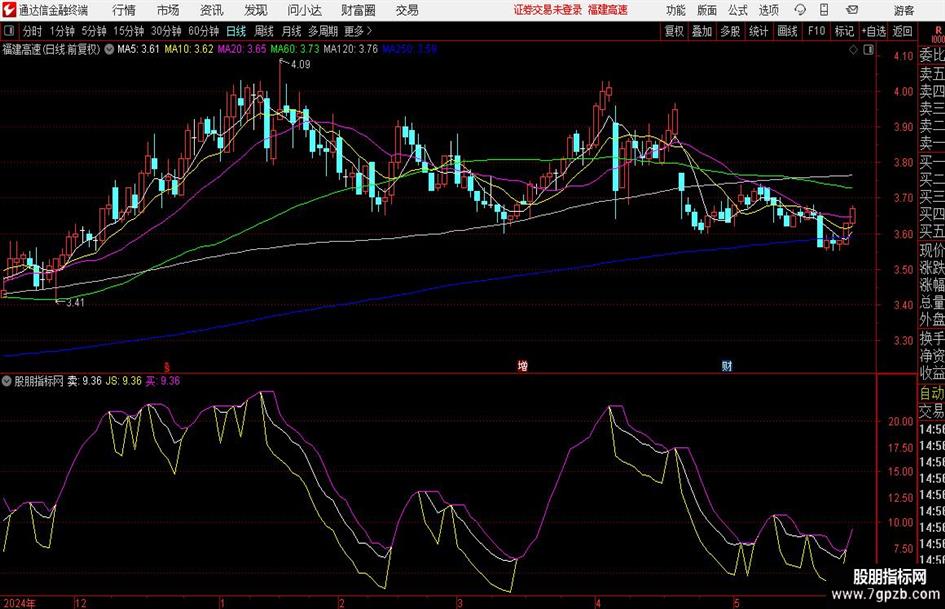945x609 pixels.
Task: Click the 标记 mark button
Action: click(x=844, y=31)
